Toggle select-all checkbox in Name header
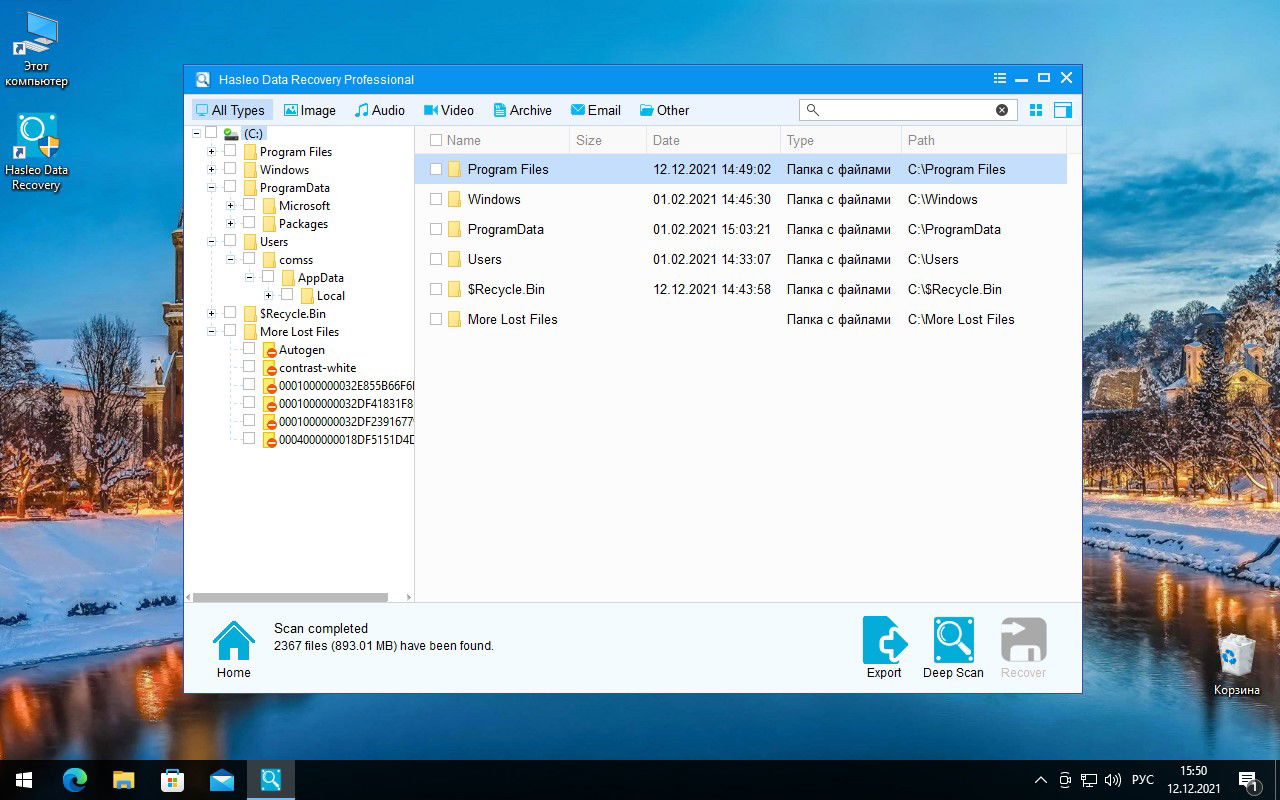Screen dimensions: 1280x800 pyautogui.click(x=436, y=140)
